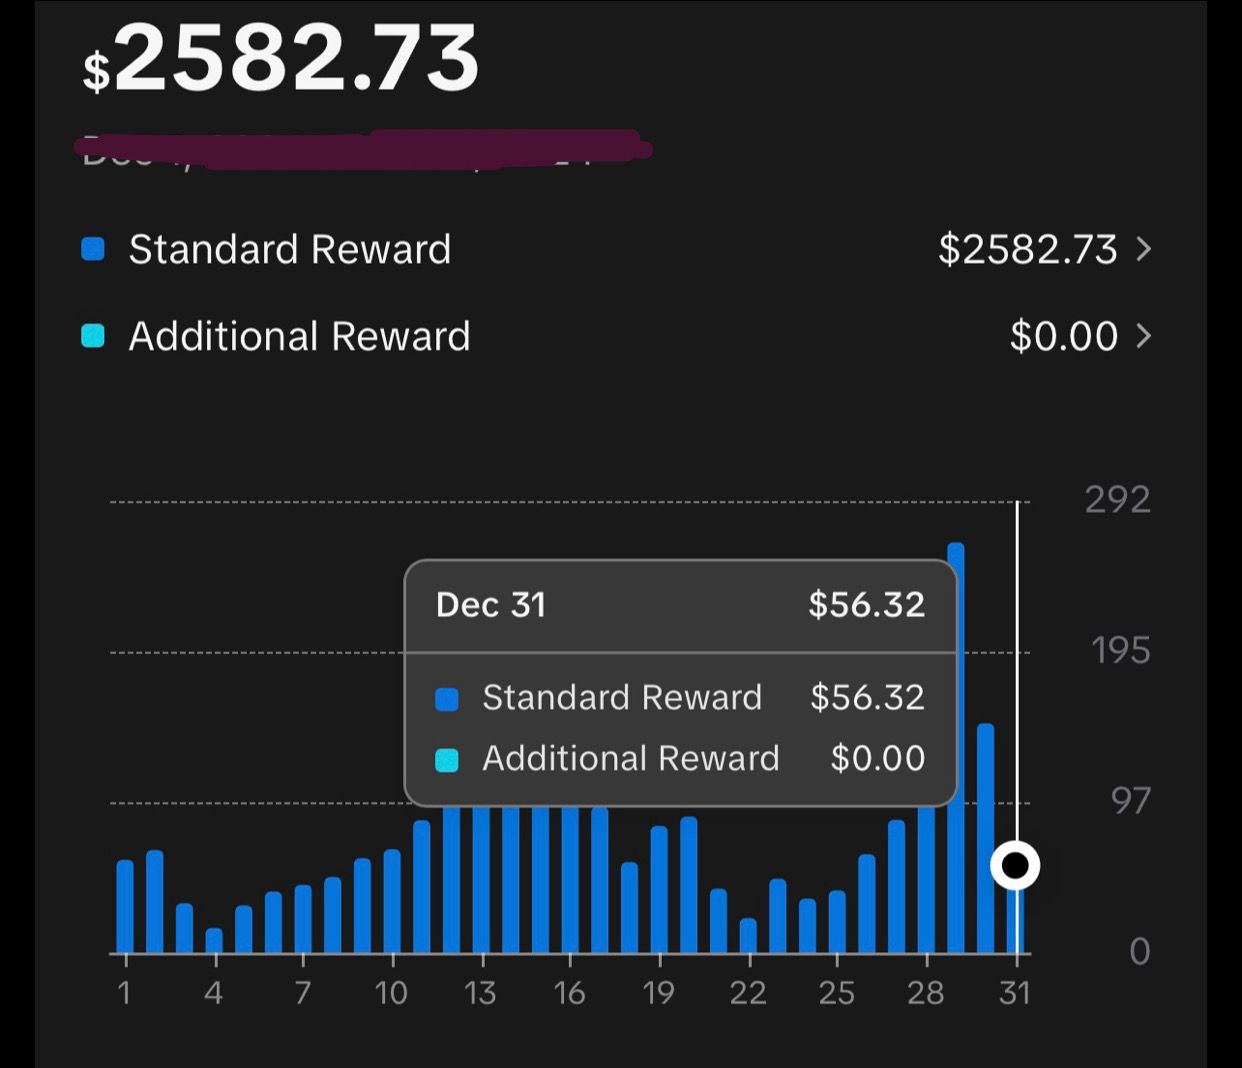Click the large total $2582.73 heading
The image size is (1242, 1068).
(x=282, y=60)
